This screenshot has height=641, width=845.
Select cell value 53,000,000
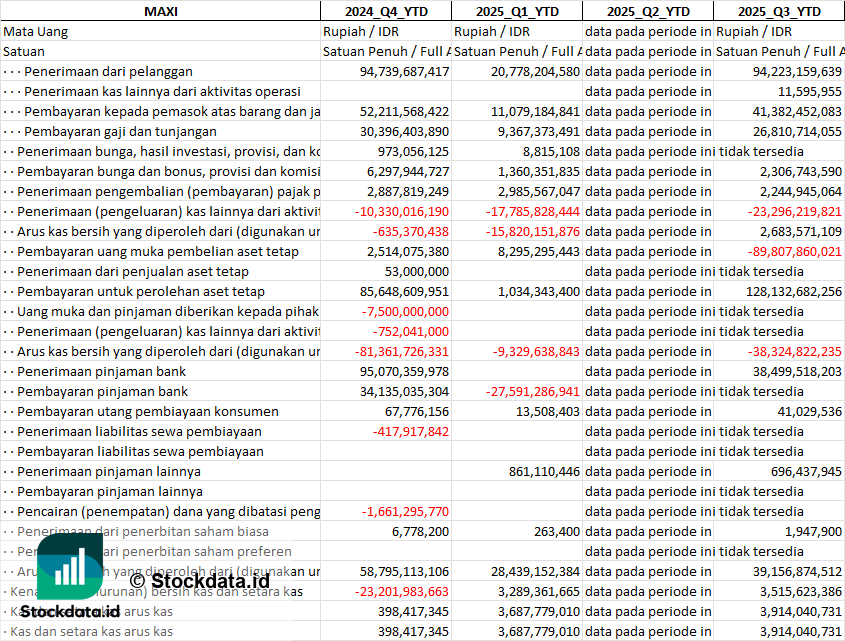[417, 271]
